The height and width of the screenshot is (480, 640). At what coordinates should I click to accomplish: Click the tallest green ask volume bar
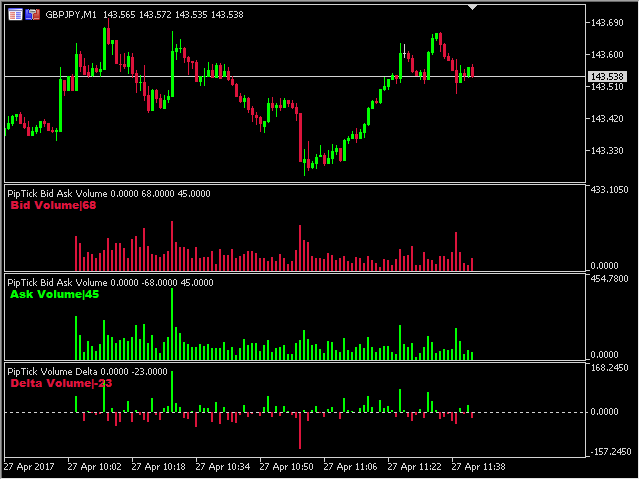point(172,324)
